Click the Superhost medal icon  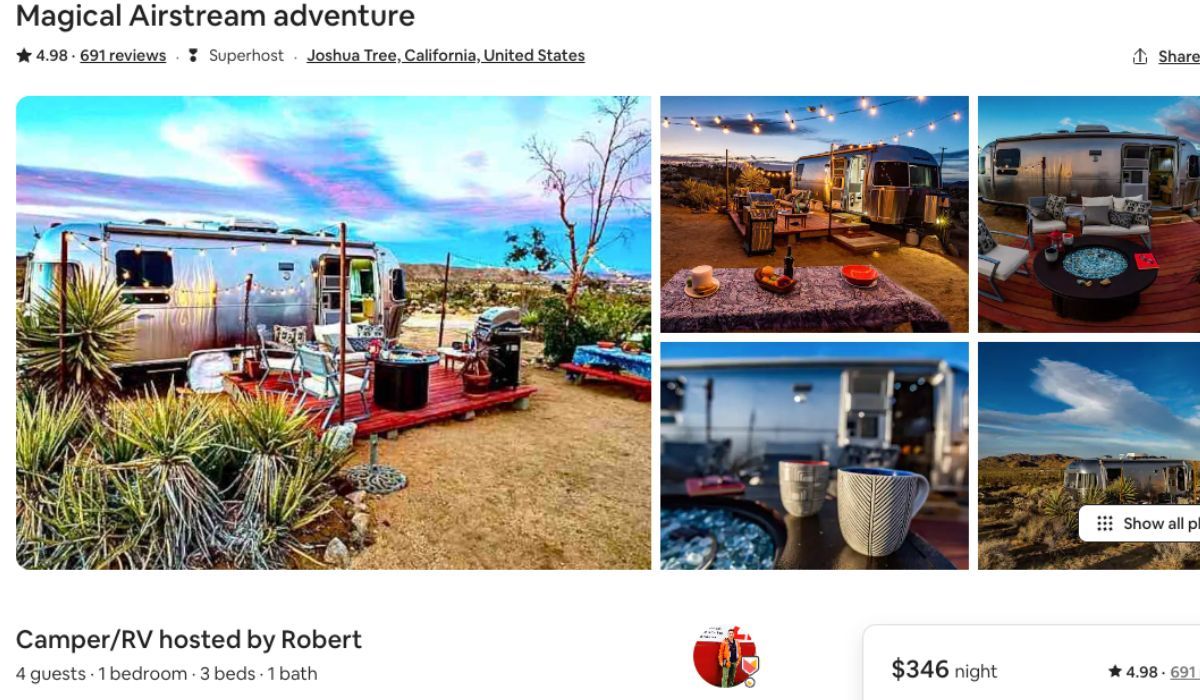(x=193, y=56)
